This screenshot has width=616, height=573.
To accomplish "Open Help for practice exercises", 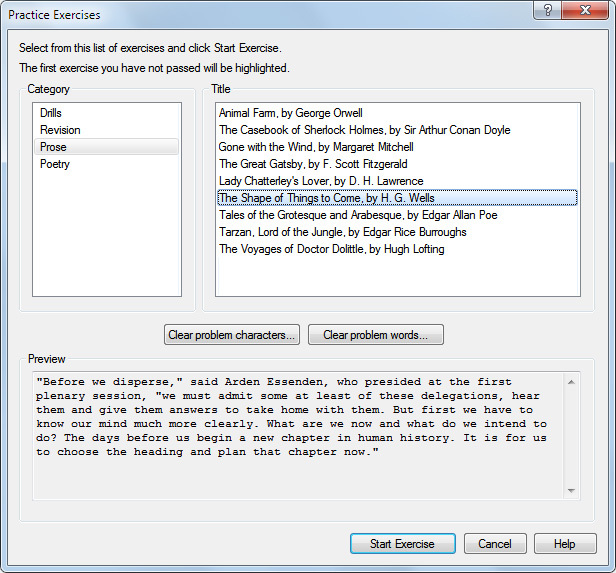I will coord(565,544).
